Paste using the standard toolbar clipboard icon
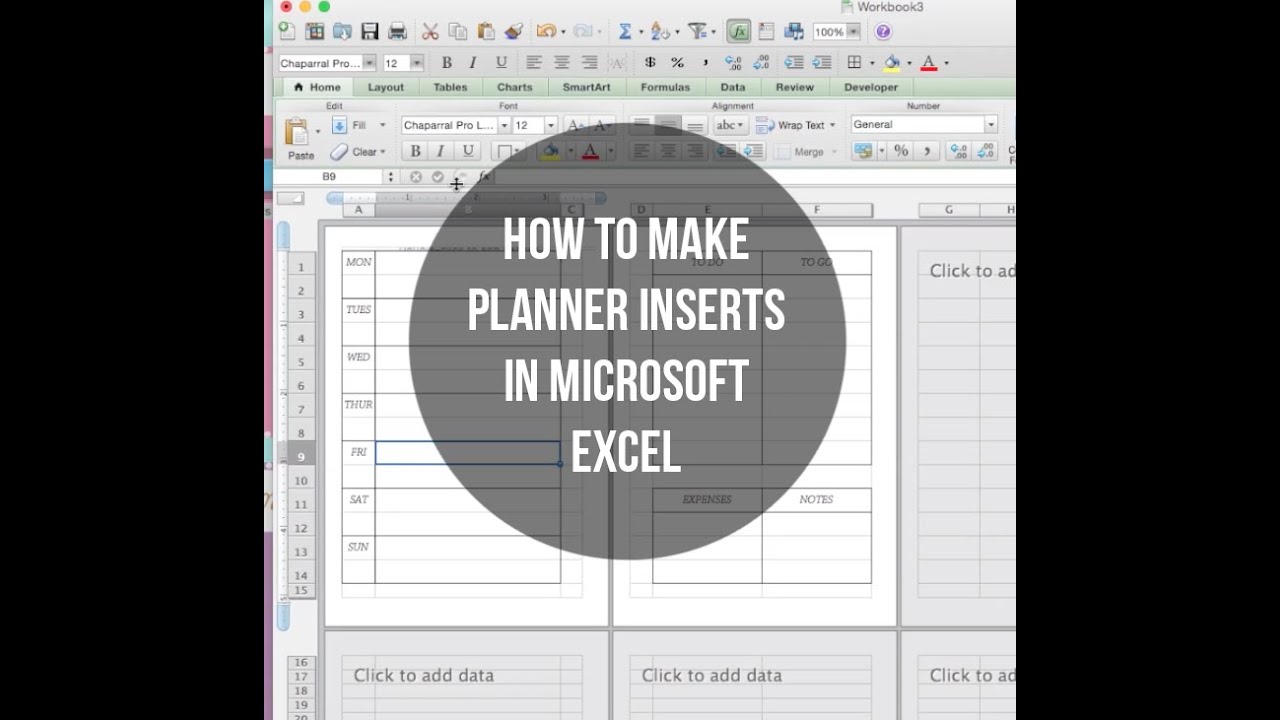Screen dimensions: 1280x720 [x=486, y=32]
